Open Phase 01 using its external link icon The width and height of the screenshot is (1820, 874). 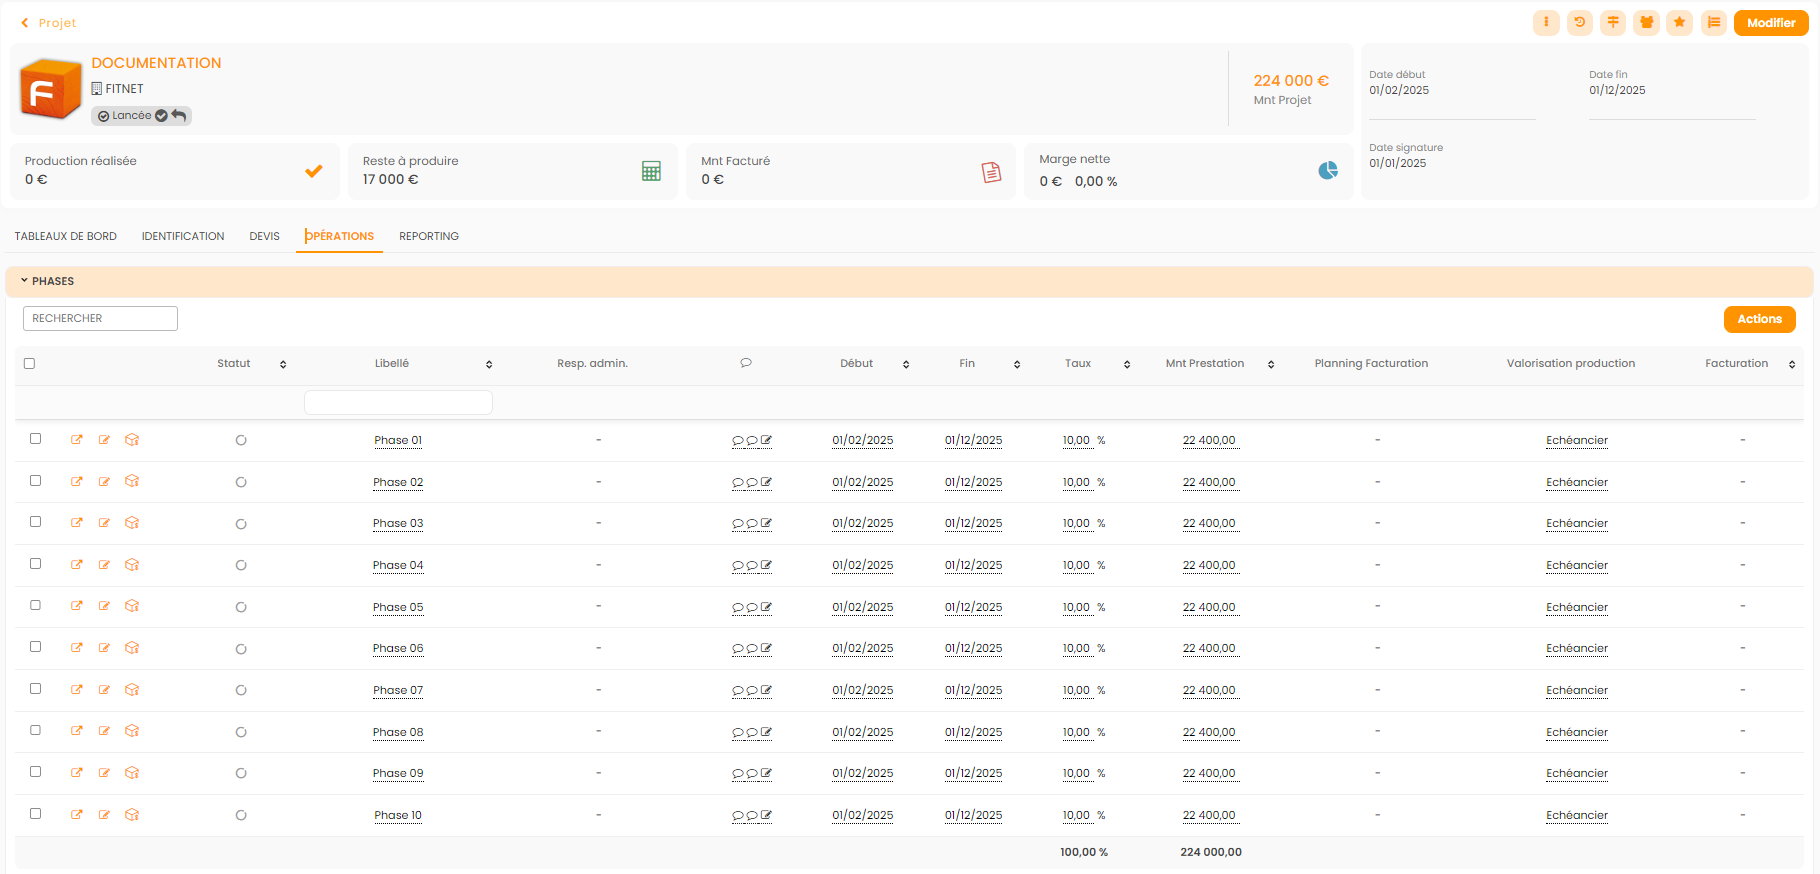coord(77,440)
